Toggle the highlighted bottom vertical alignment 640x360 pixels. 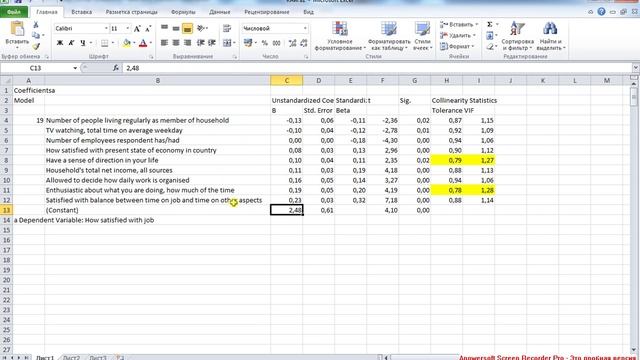click(x=187, y=28)
